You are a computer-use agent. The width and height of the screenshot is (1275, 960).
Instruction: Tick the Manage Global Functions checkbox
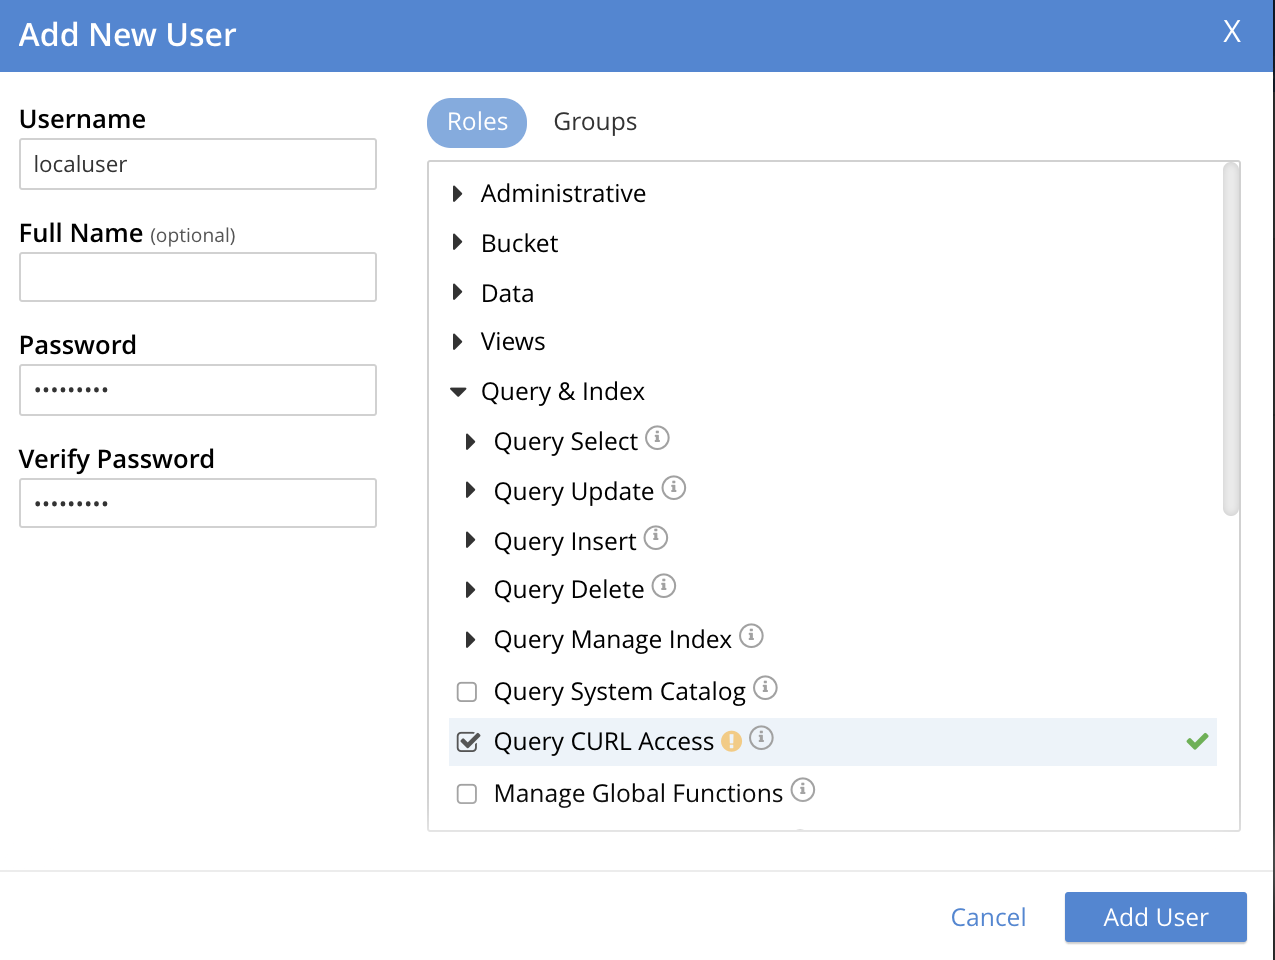[467, 794]
